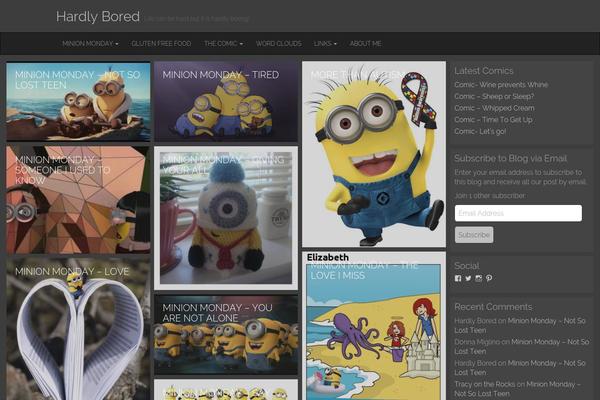Click the Subscribe button
This screenshot has width=600, height=400.
coord(474,235)
